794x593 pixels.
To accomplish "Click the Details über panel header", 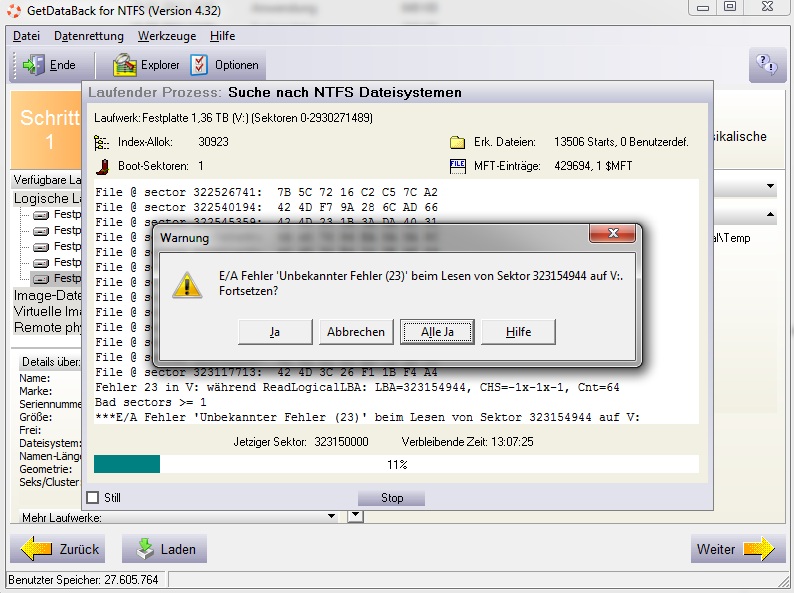I will pyautogui.click(x=51, y=362).
